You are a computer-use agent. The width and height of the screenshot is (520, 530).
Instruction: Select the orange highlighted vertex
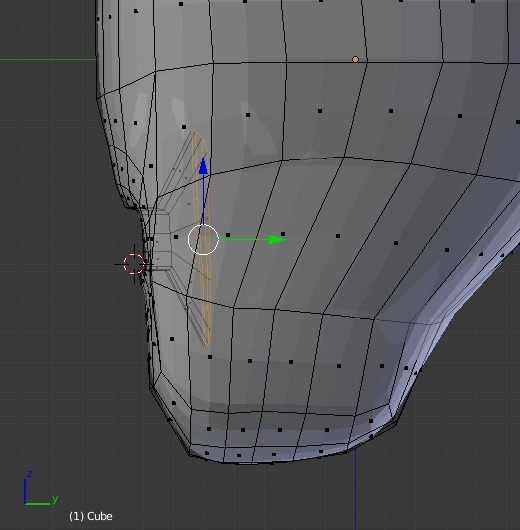point(355,59)
